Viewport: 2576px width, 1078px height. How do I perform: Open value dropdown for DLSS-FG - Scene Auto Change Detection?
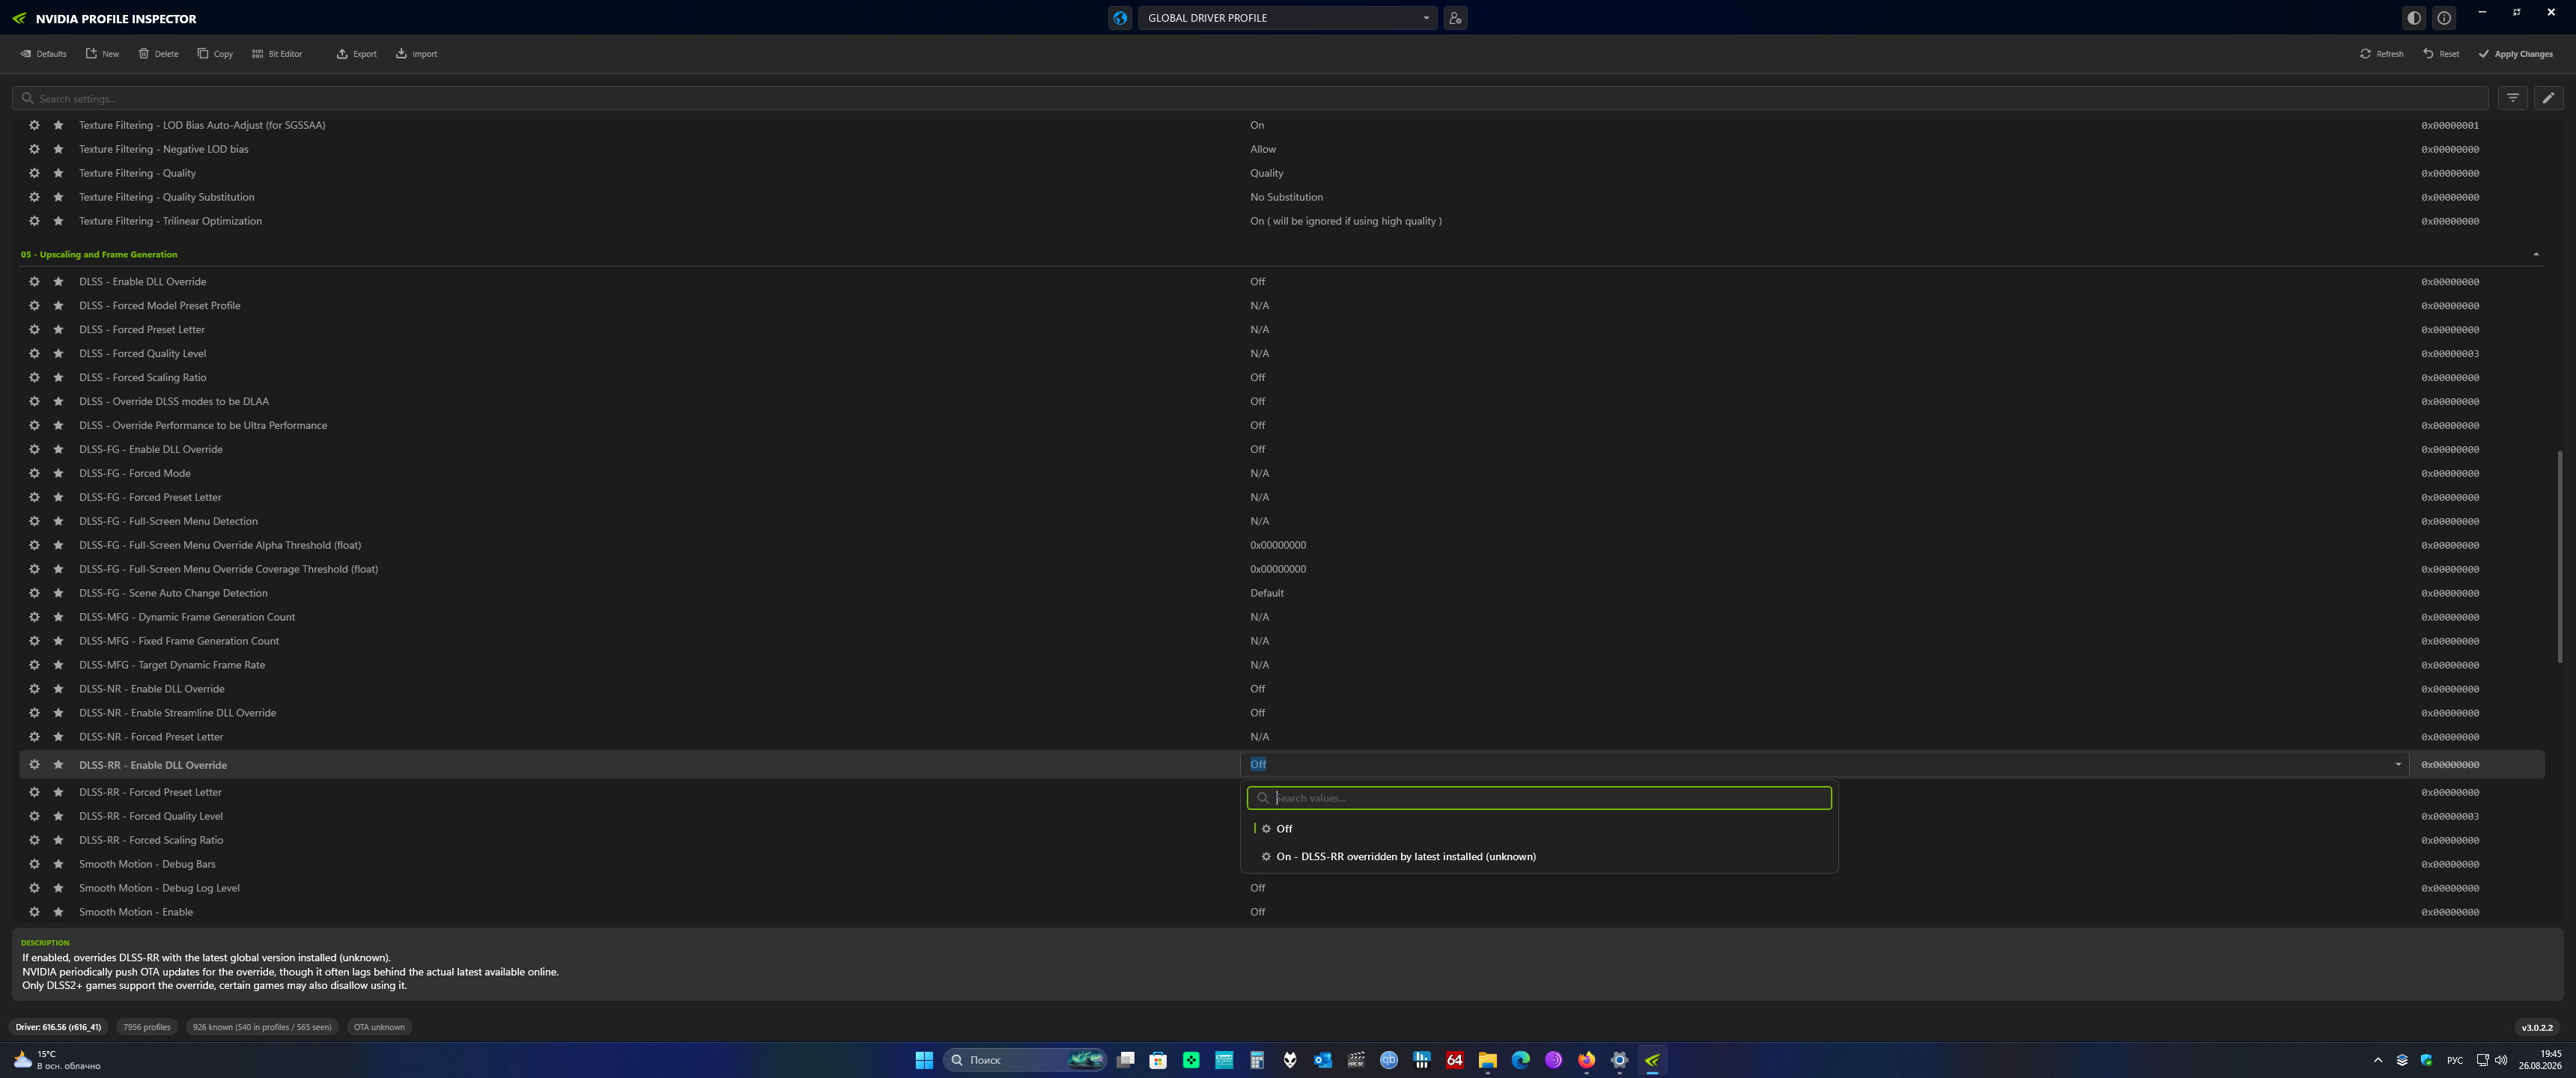point(1824,593)
